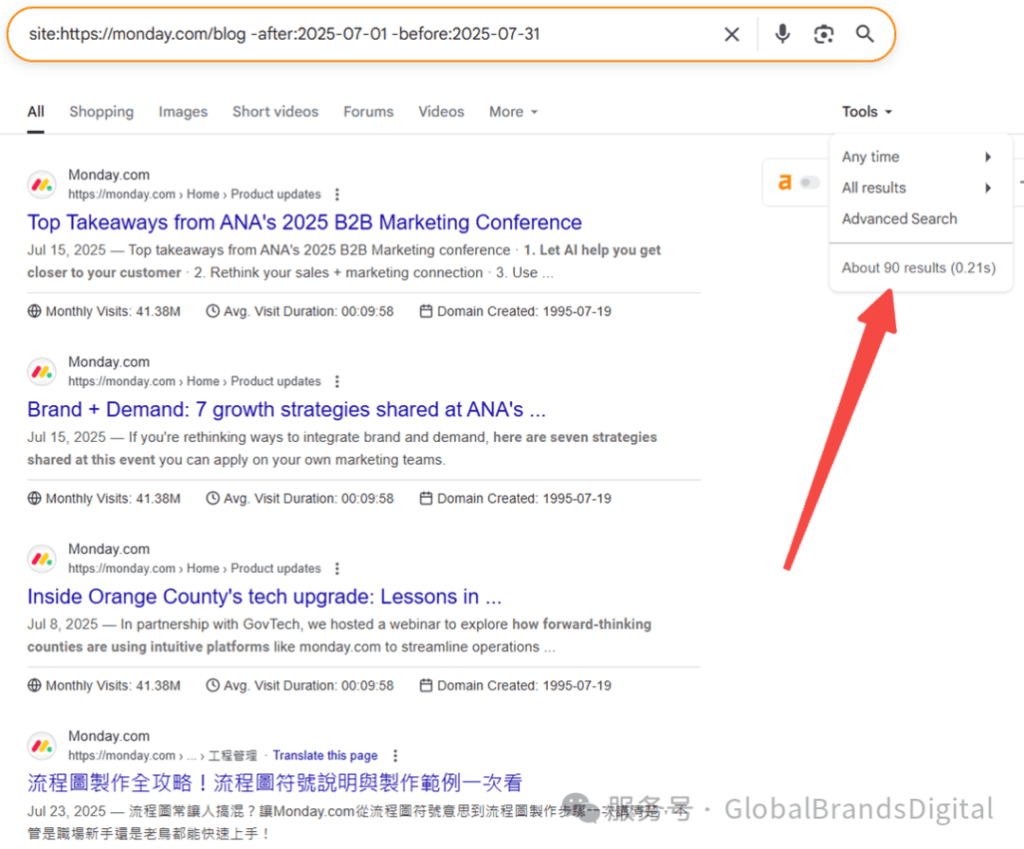The height and width of the screenshot is (849, 1024).
Task: Toggle the orange 'a' extension switch
Action: (x=809, y=182)
